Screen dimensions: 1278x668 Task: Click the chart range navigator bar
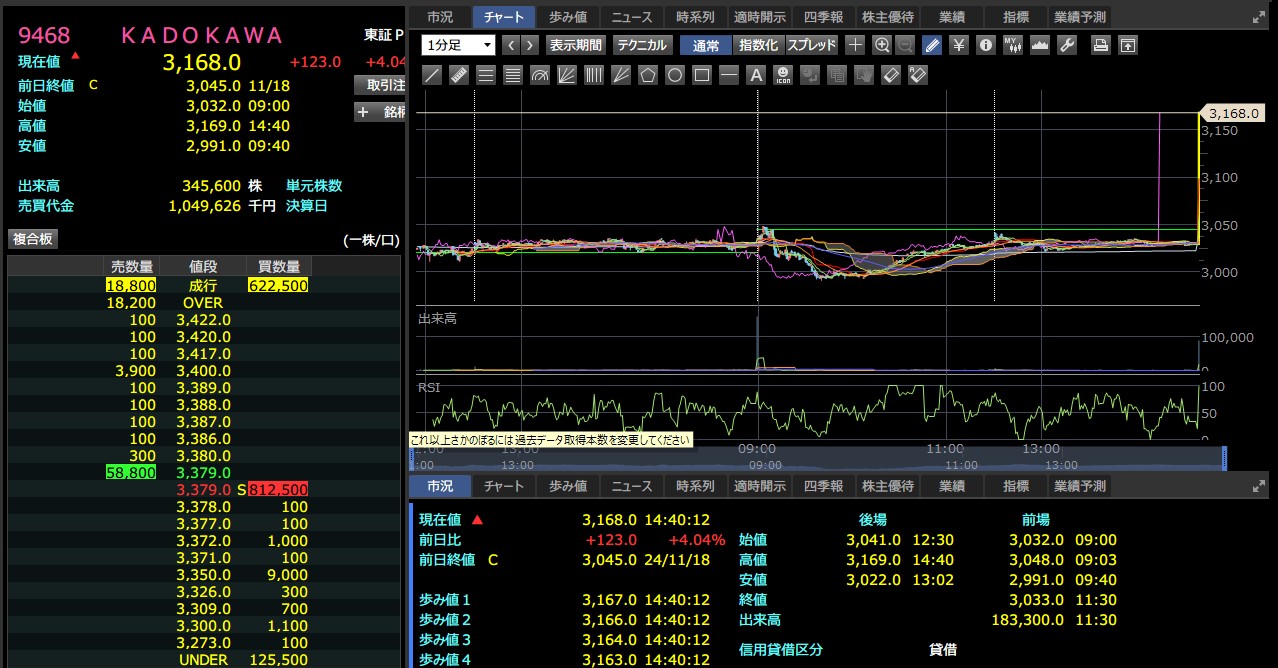click(x=817, y=458)
